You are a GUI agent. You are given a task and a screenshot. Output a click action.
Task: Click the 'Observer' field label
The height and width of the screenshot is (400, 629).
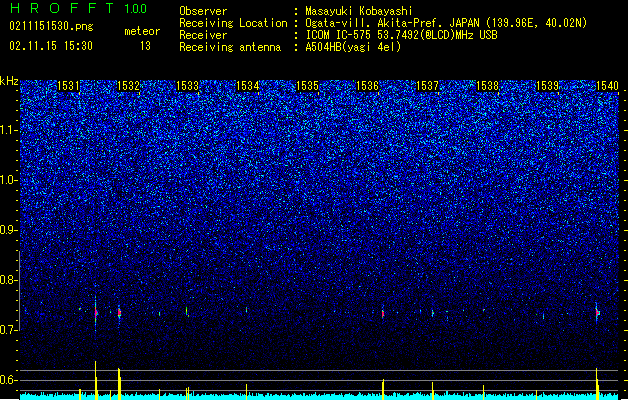pos(203,11)
